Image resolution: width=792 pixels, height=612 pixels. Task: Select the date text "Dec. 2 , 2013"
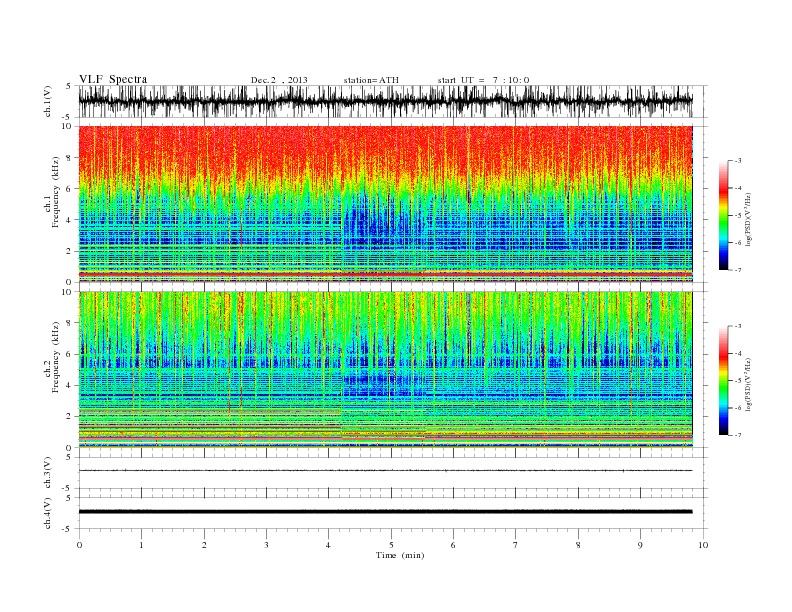pos(279,80)
